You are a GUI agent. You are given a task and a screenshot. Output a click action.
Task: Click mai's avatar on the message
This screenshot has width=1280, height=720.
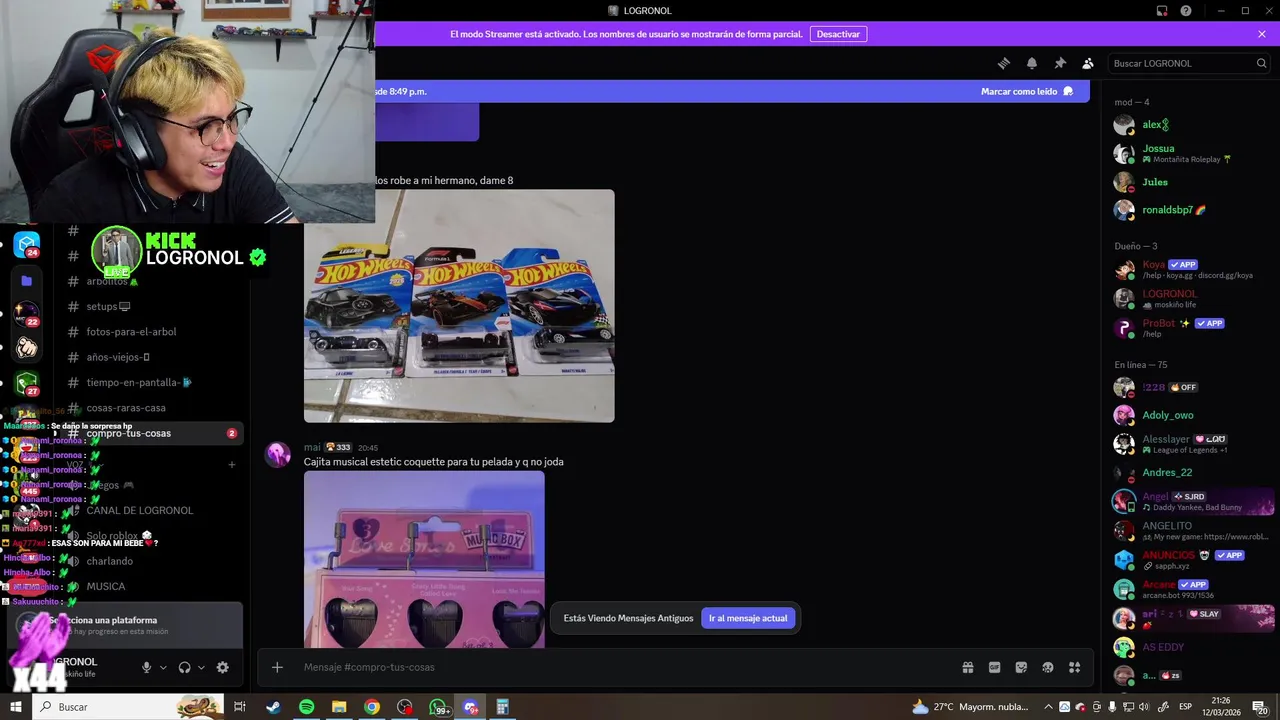point(278,455)
